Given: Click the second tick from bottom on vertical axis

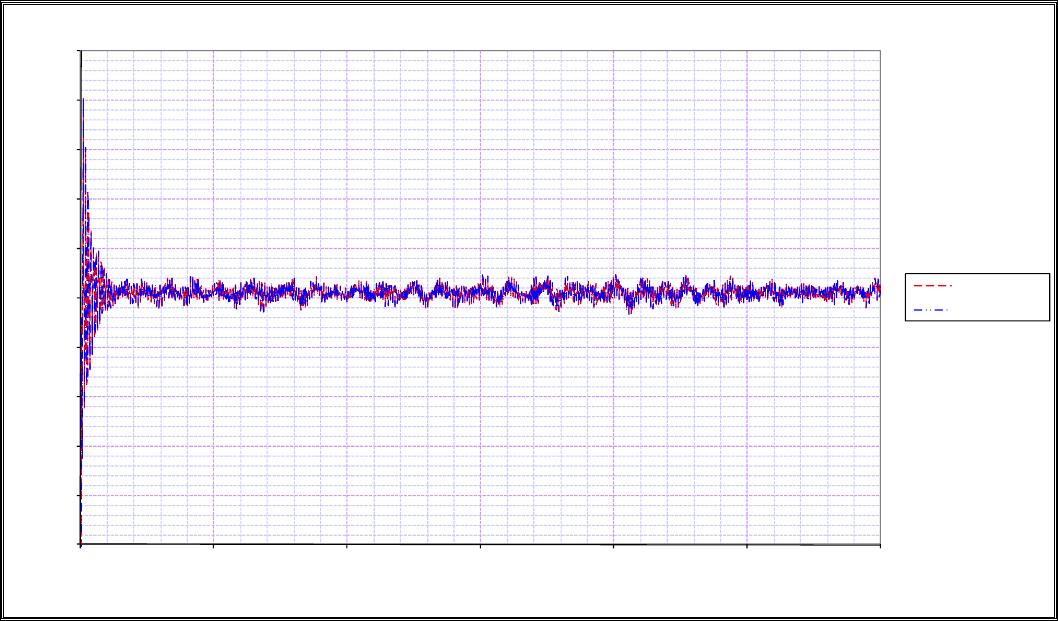Looking at the screenshot, I should tap(80, 495).
